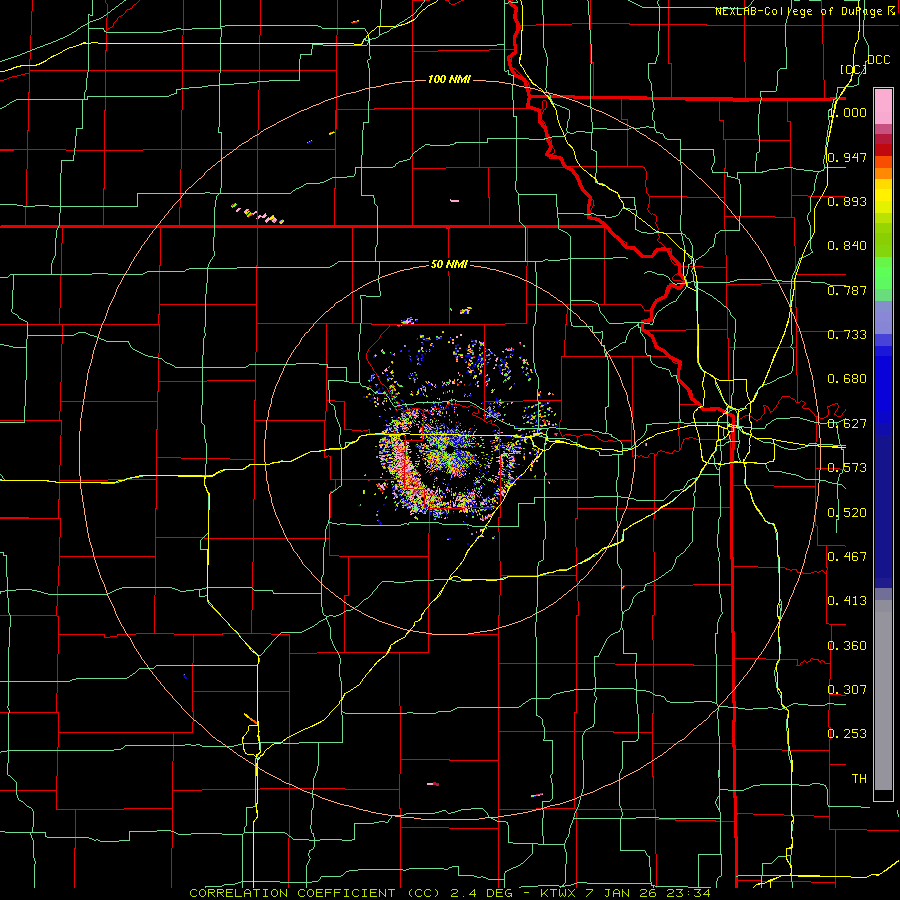Select the 0.573 legend value

pos(847,467)
